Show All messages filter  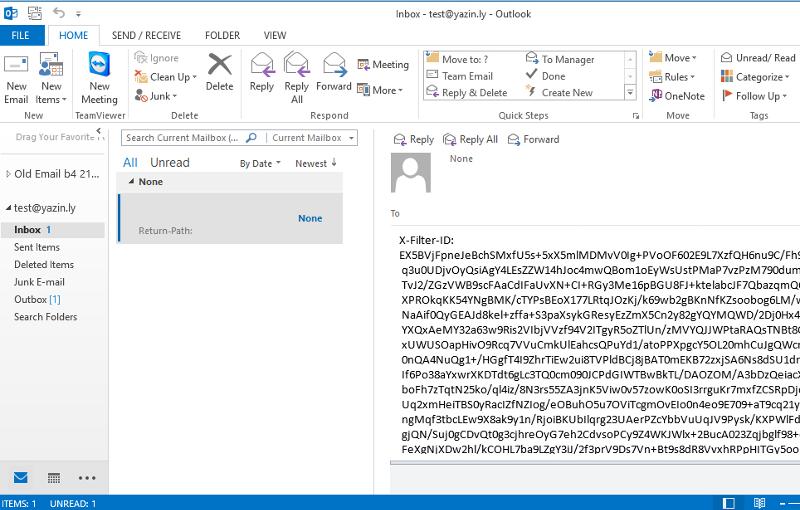(x=130, y=163)
